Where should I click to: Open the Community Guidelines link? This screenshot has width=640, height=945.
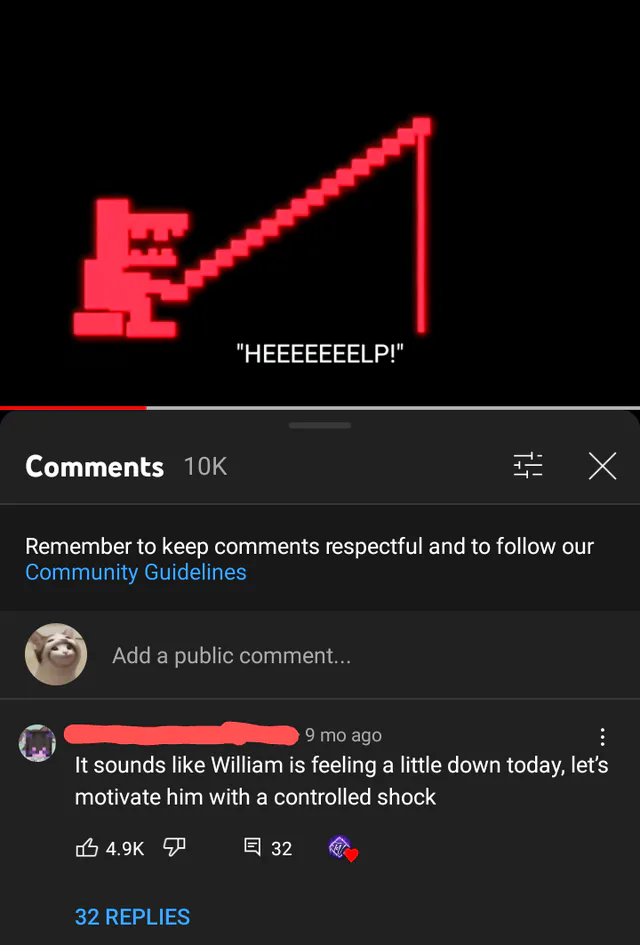coord(136,572)
